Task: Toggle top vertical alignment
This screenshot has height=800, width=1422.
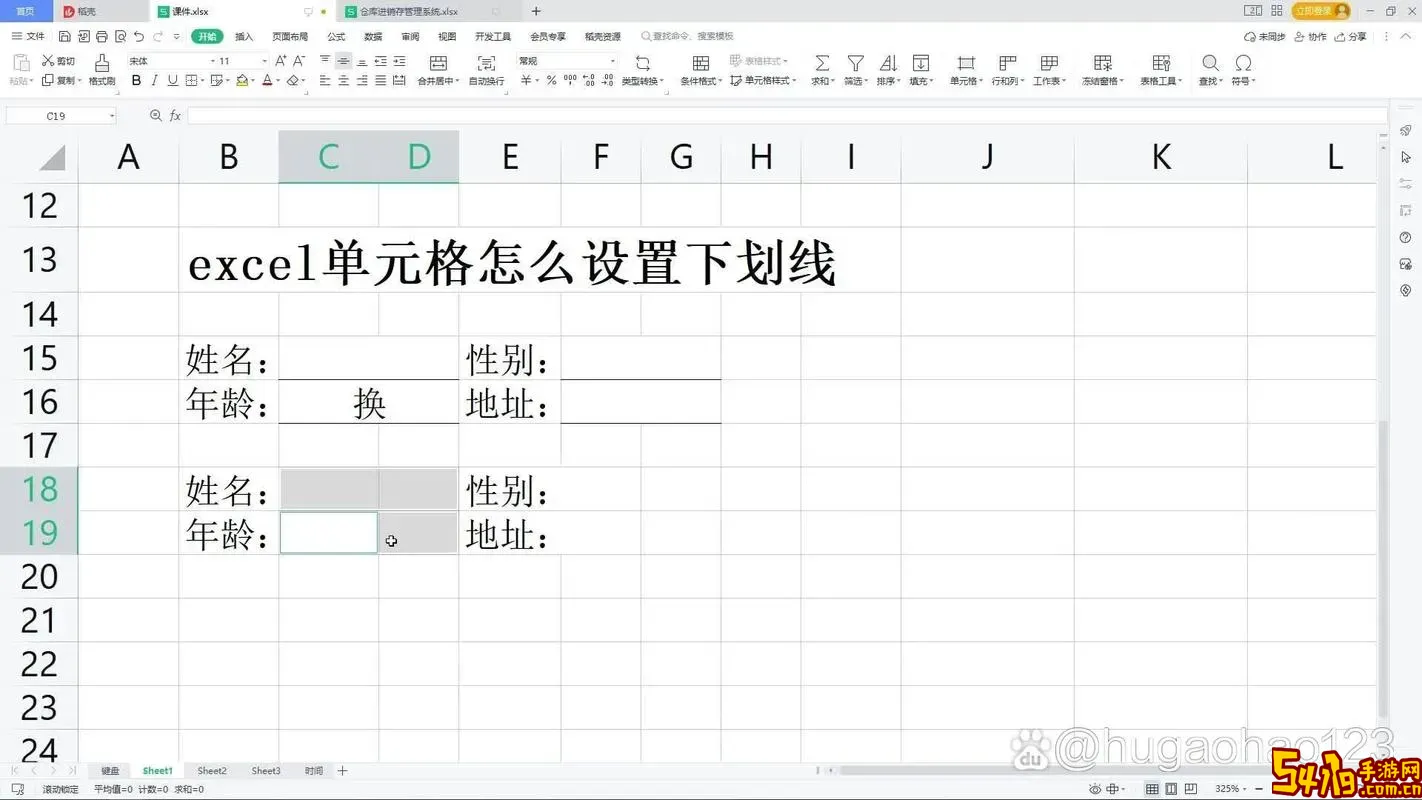Action: point(325,61)
